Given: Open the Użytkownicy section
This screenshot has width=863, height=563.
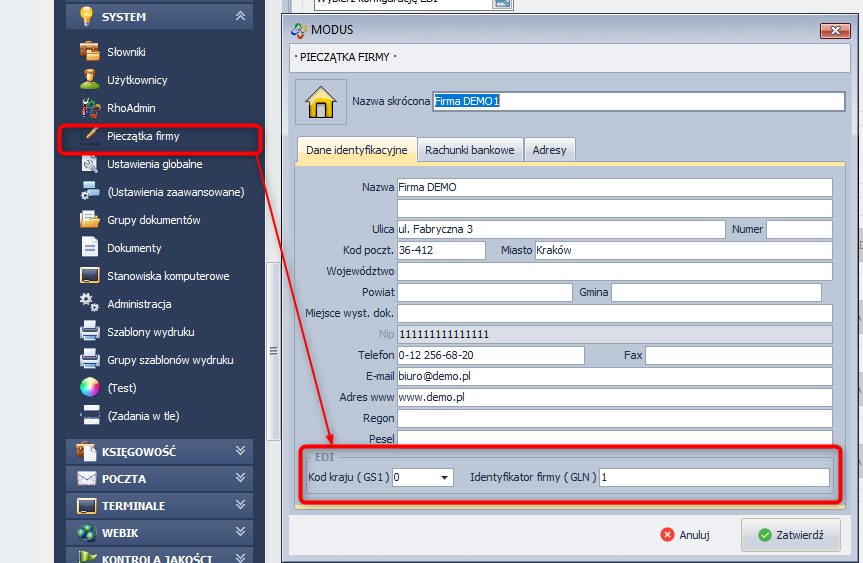Looking at the screenshot, I should pyautogui.click(x=137, y=79).
